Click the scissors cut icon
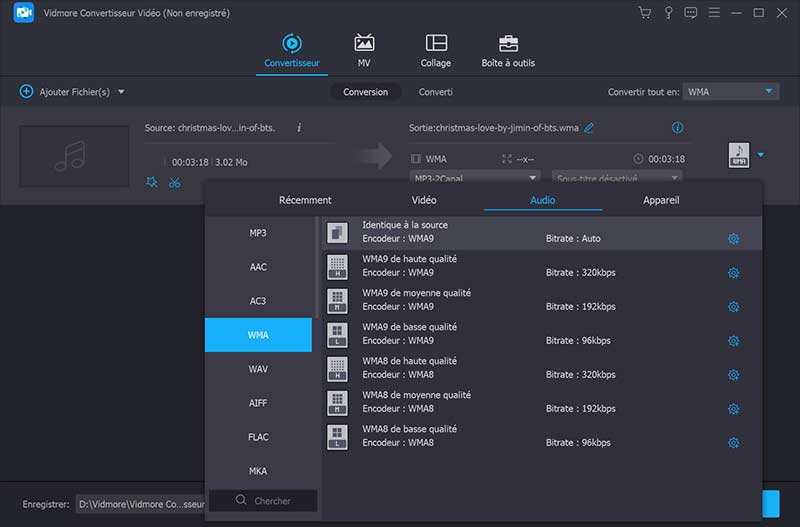The width and height of the screenshot is (800, 527). 174,182
